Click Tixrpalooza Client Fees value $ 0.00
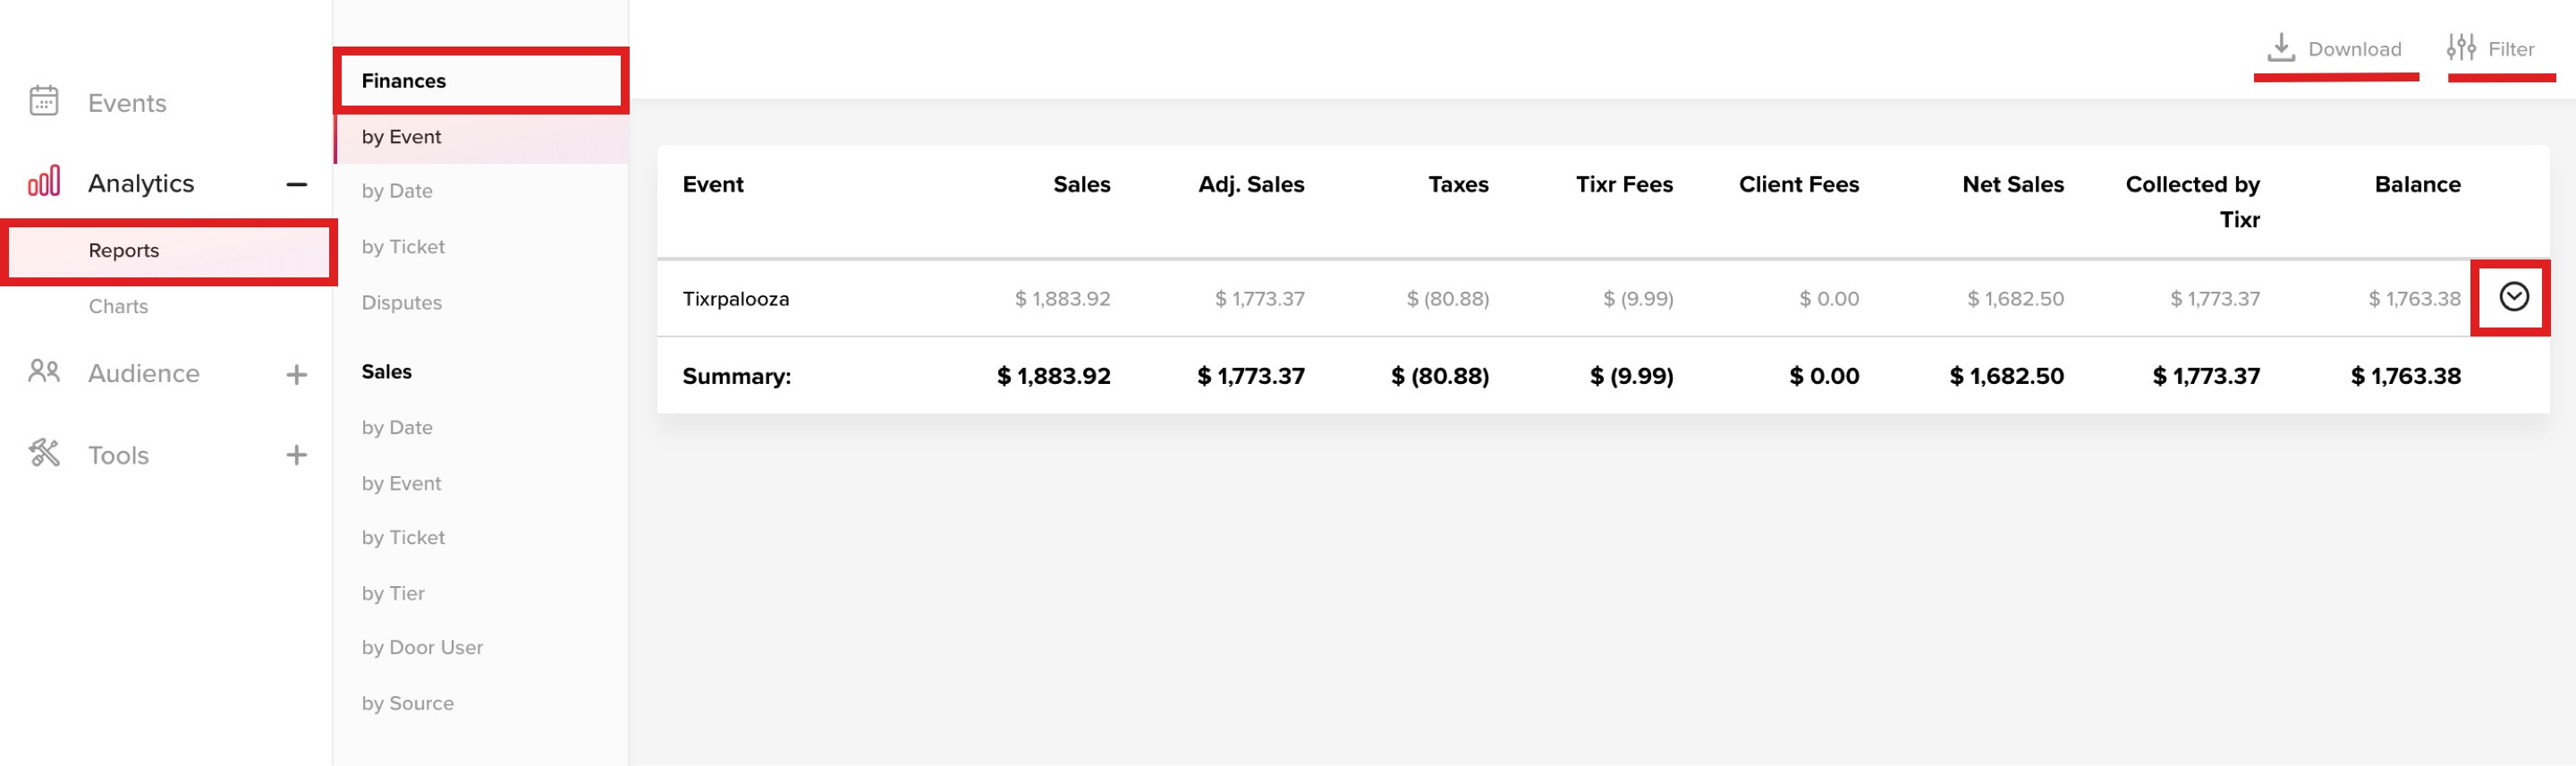This screenshot has height=766, width=2576. click(x=1829, y=299)
